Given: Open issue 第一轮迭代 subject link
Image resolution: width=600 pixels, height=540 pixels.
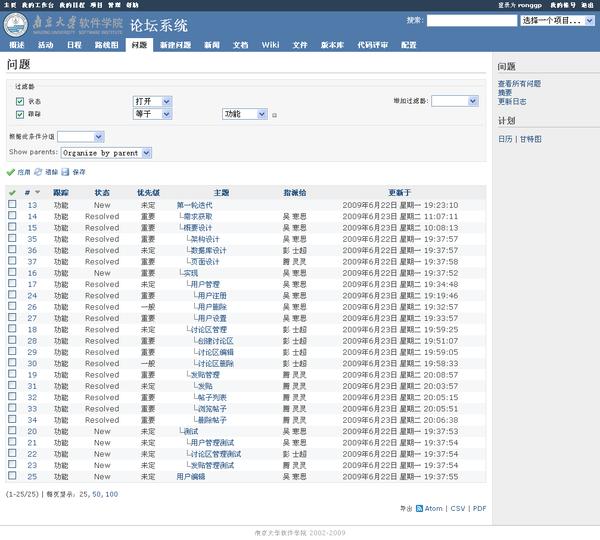Looking at the screenshot, I should (194, 205).
